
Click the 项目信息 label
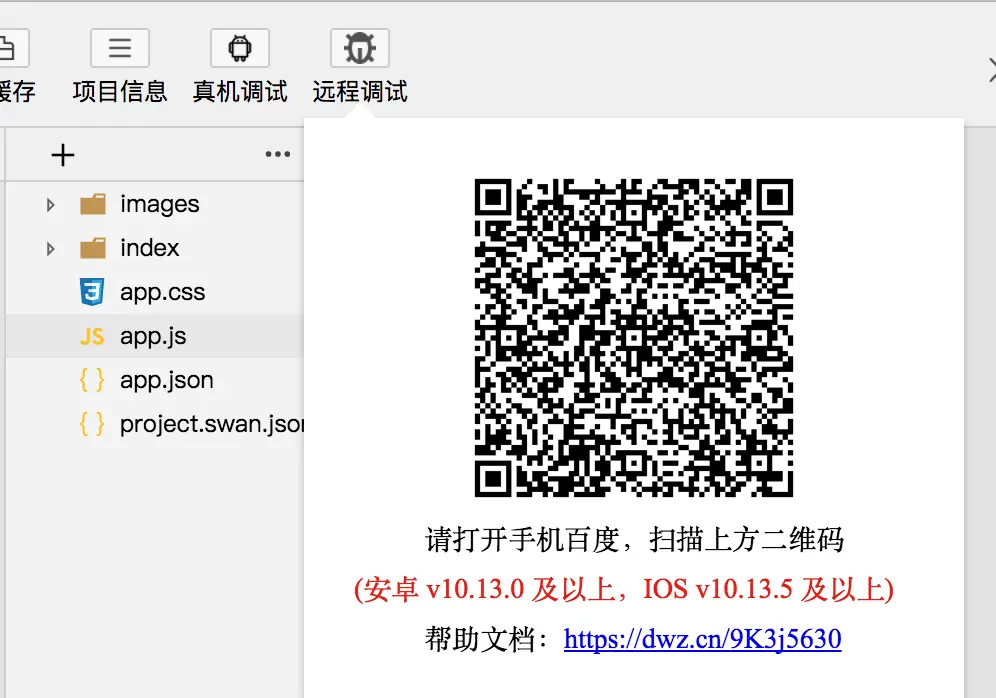point(119,91)
